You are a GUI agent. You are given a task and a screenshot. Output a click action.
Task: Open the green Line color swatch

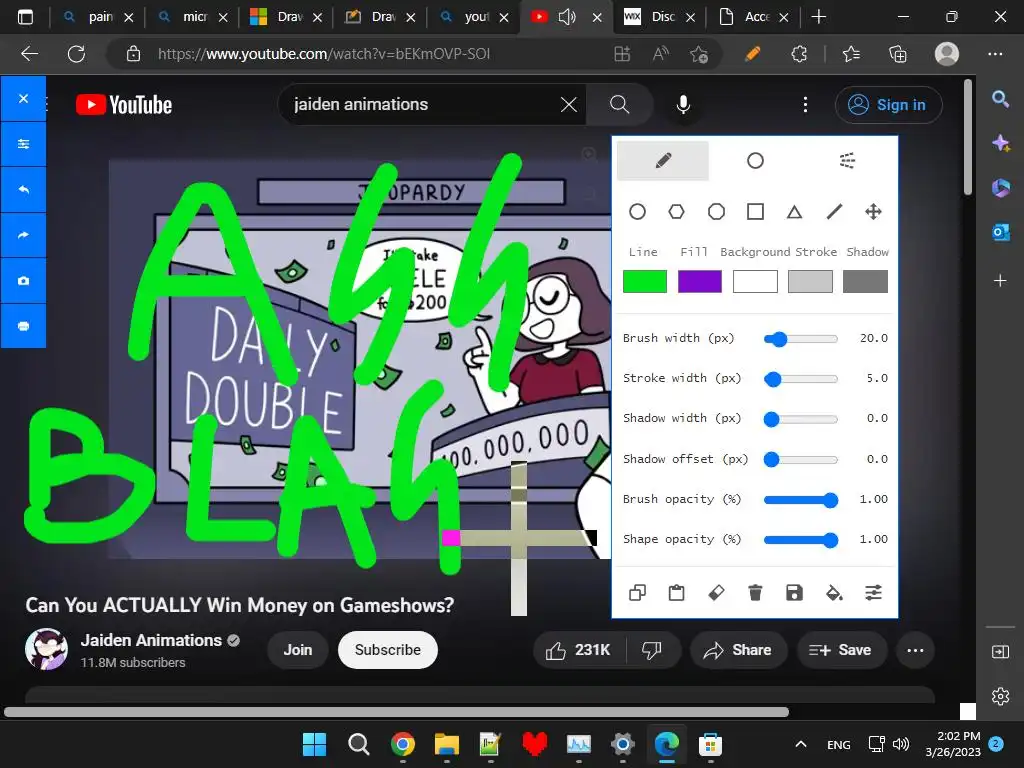coord(645,281)
